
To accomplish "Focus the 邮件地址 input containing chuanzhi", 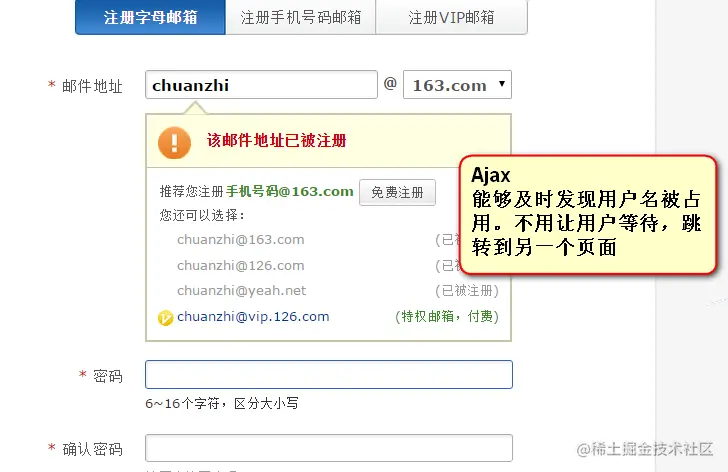I will 261,84.
